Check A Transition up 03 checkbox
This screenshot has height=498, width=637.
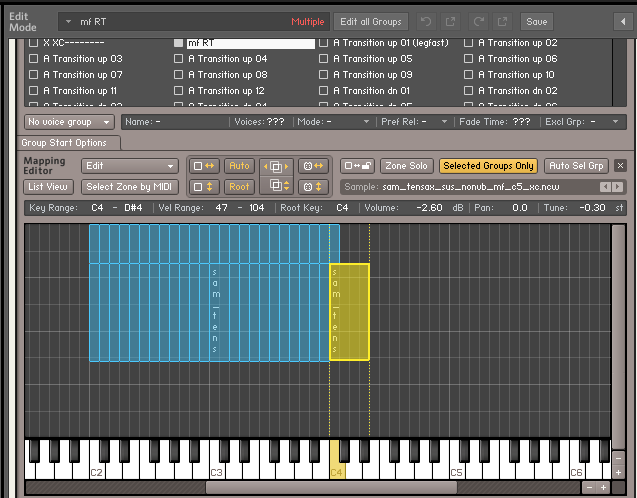pos(34,58)
